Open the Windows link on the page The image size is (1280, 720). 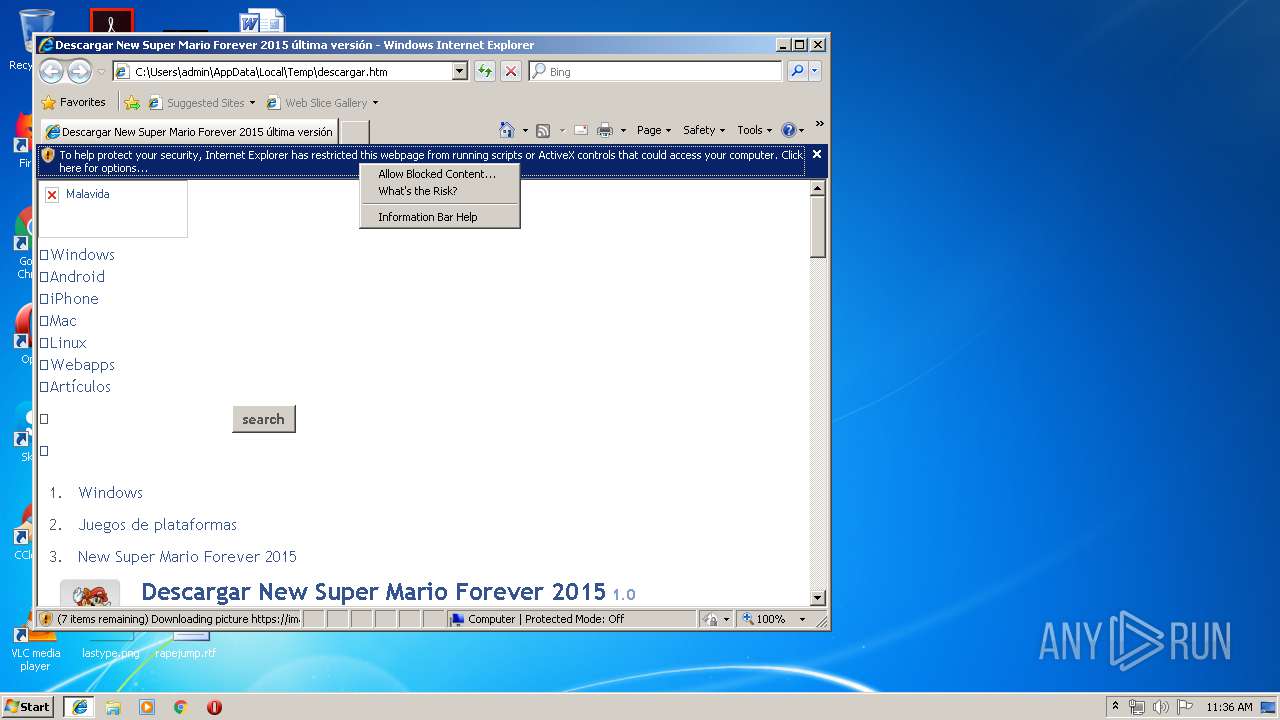82,255
